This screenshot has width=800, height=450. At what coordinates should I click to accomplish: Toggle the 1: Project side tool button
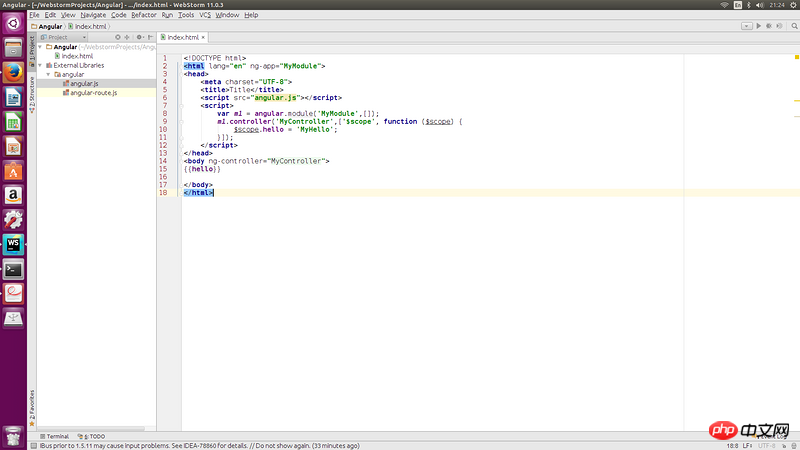[32, 51]
